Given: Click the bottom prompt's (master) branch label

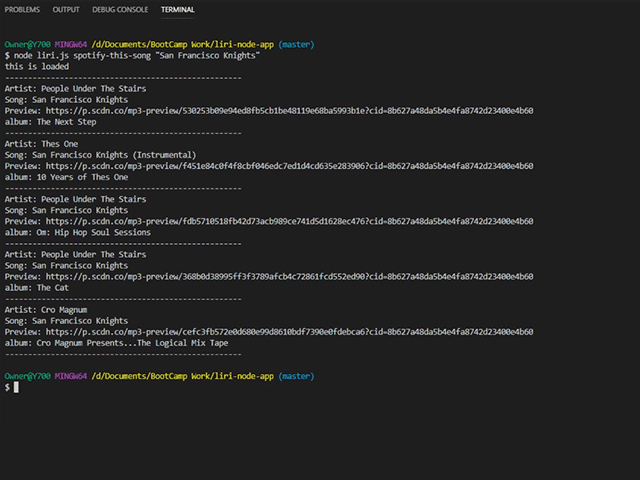Looking at the screenshot, I should pos(296,375).
